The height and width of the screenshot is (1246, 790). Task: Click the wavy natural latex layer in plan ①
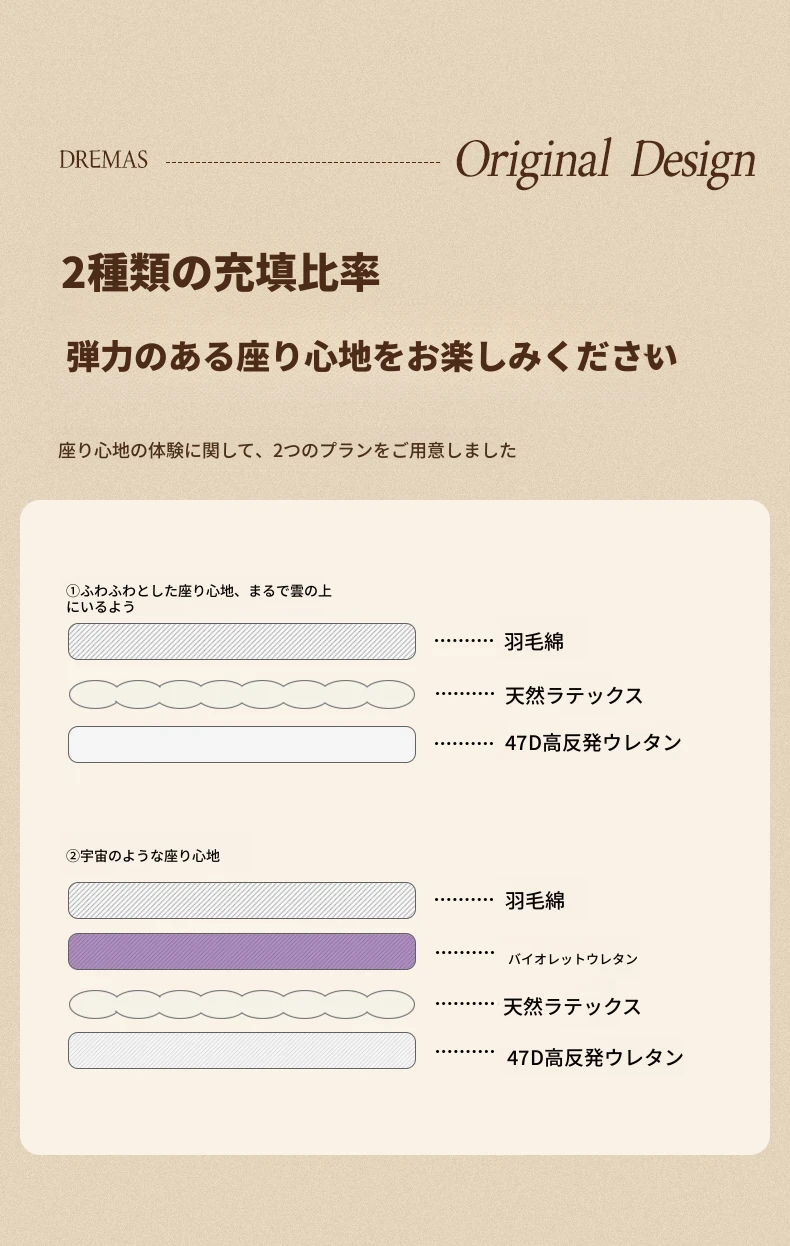pyautogui.click(x=242, y=694)
